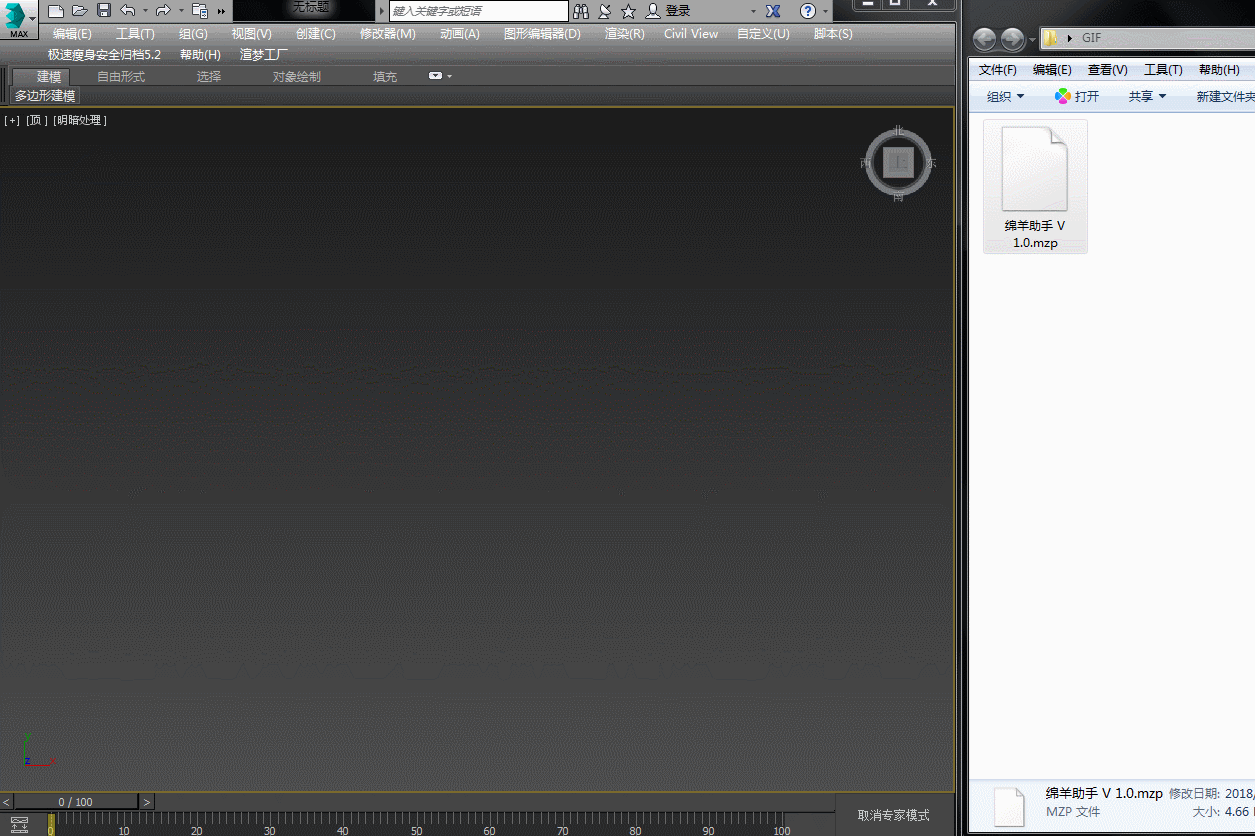Select the 绵羊助手 V 1.0.mzp file thumbnail

coord(1035,187)
